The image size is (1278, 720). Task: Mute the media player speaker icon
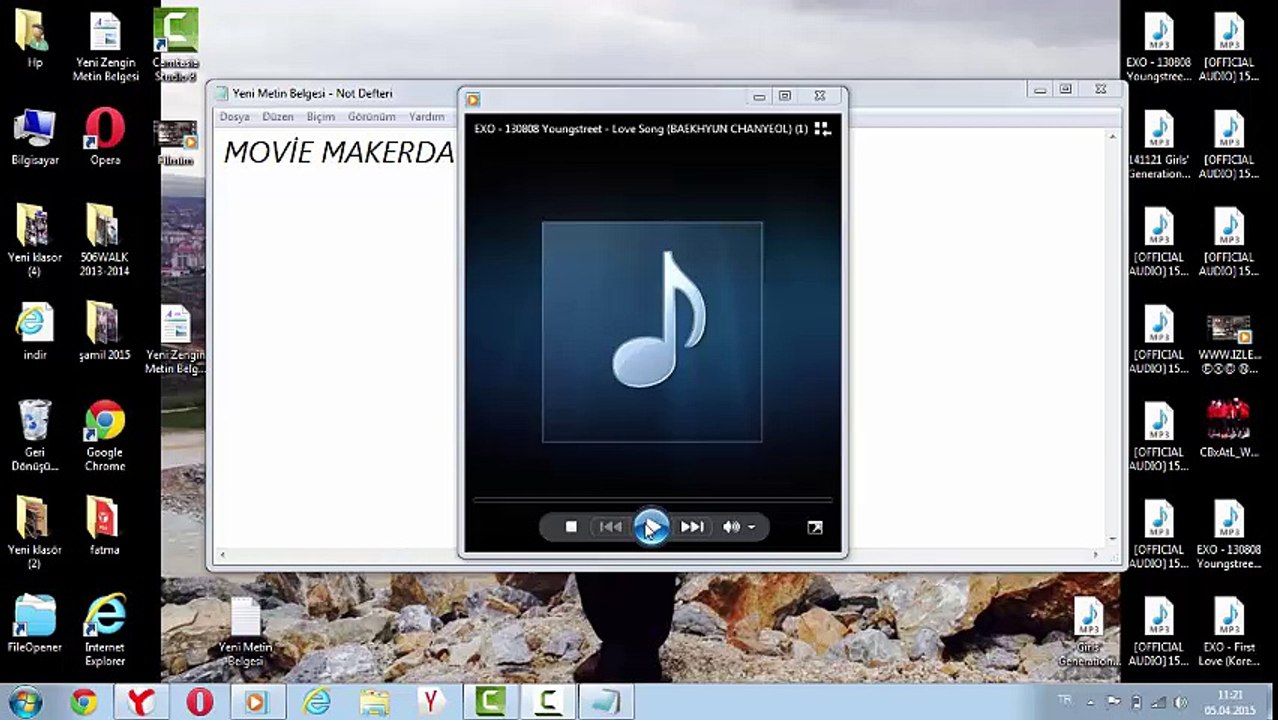click(732, 527)
